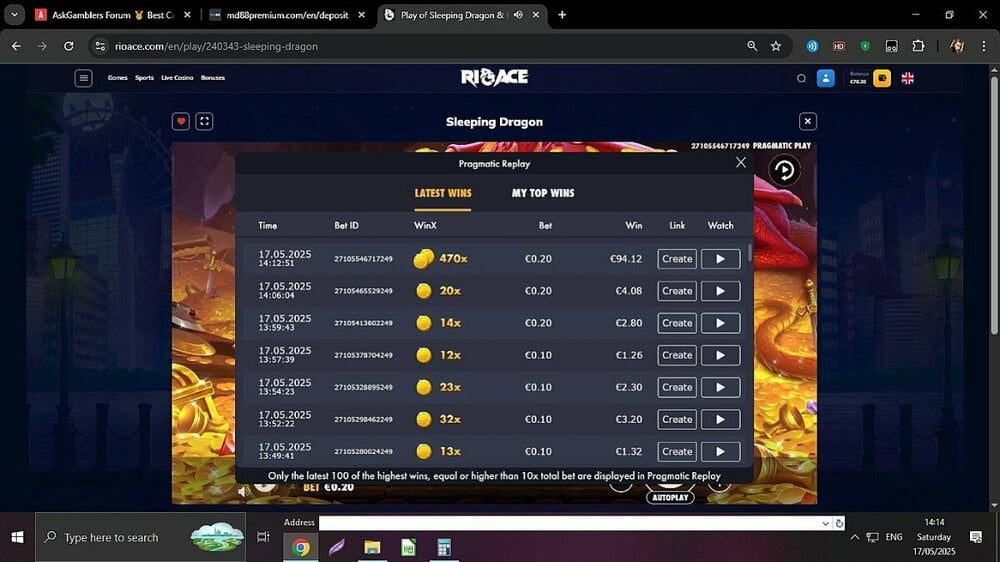This screenshot has width=1000, height=562.
Task: Open the user profile icon
Action: [825, 78]
